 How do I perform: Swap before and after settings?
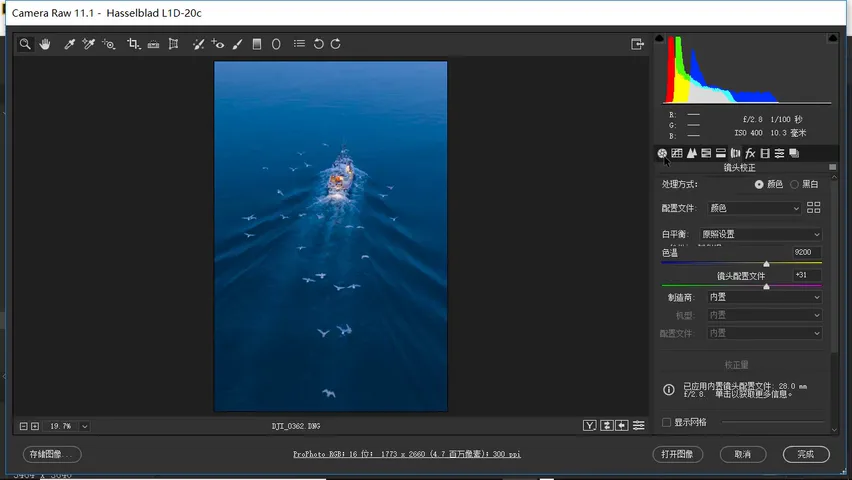(606, 426)
